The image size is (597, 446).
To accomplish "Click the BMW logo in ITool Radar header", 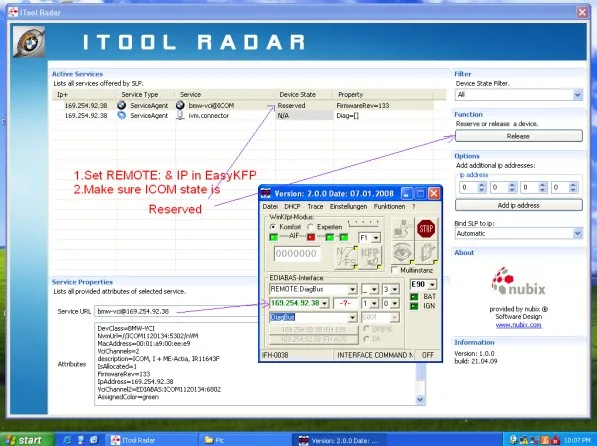I will click(29, 42).
